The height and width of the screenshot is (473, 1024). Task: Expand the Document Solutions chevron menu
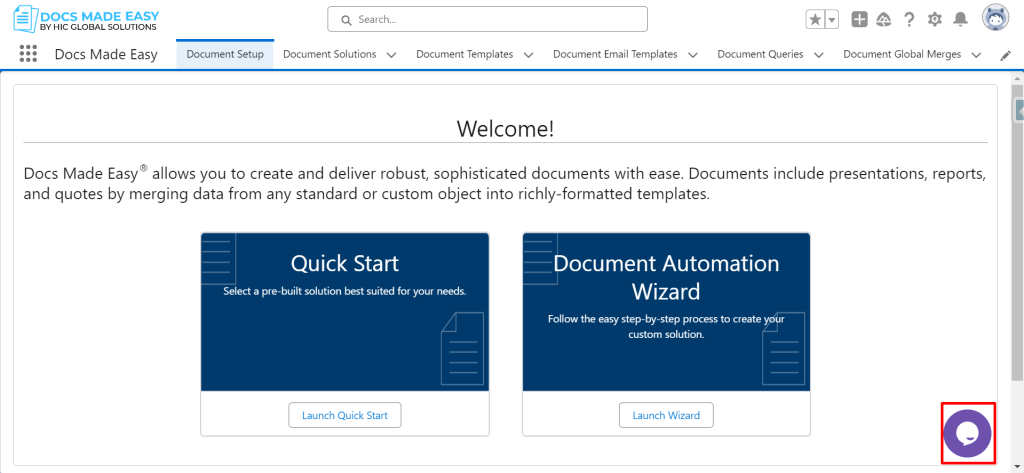(x=391, y=55)
